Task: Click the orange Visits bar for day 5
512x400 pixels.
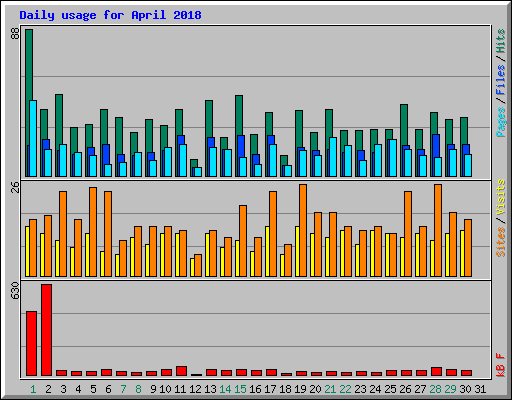Action: click(93, 232)
